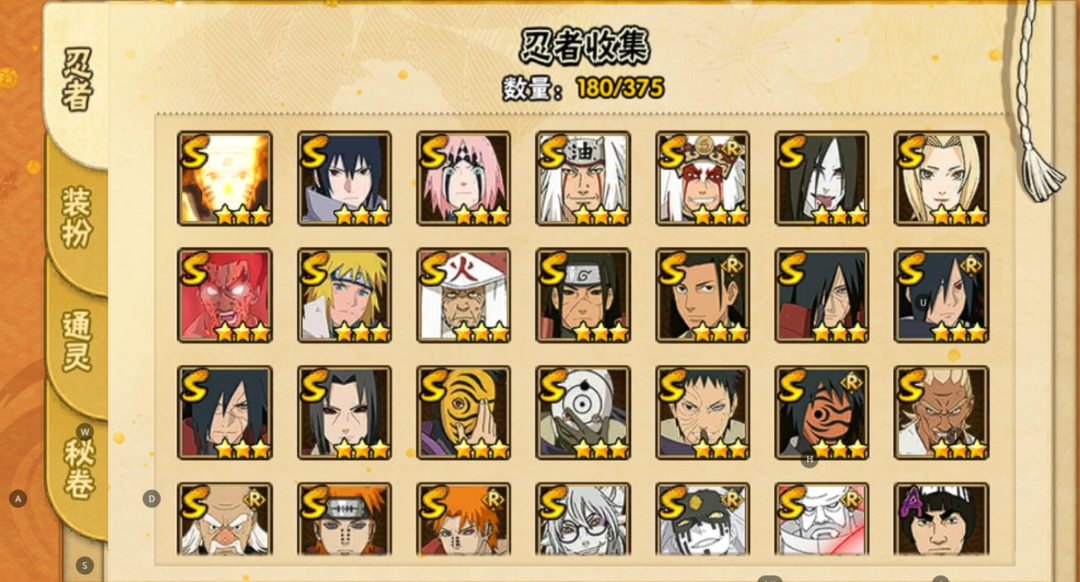
Task: Select the orange spiral mask Tobi portrait
Action: coord(464,413)
